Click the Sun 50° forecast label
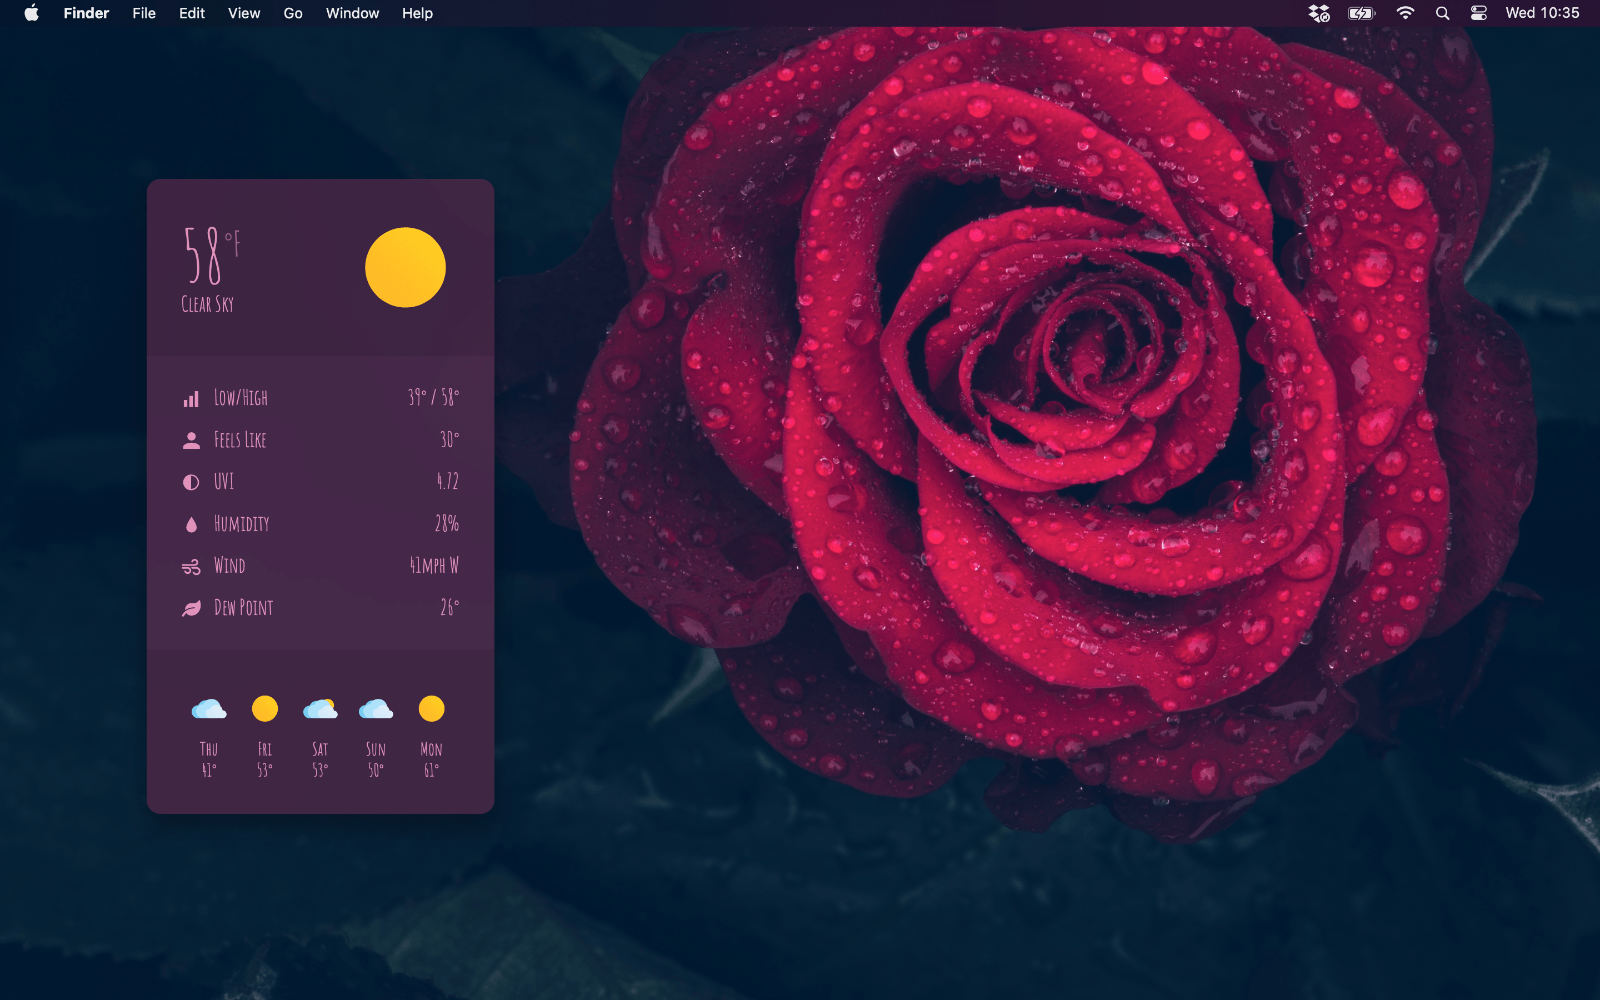 376,759
